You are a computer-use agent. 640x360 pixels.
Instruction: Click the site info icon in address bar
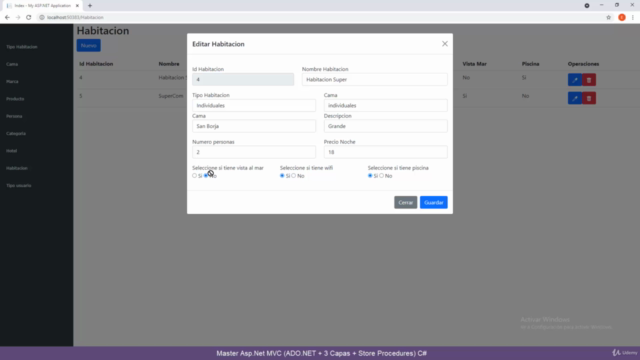pyautogui.click(x=42, y=17)
